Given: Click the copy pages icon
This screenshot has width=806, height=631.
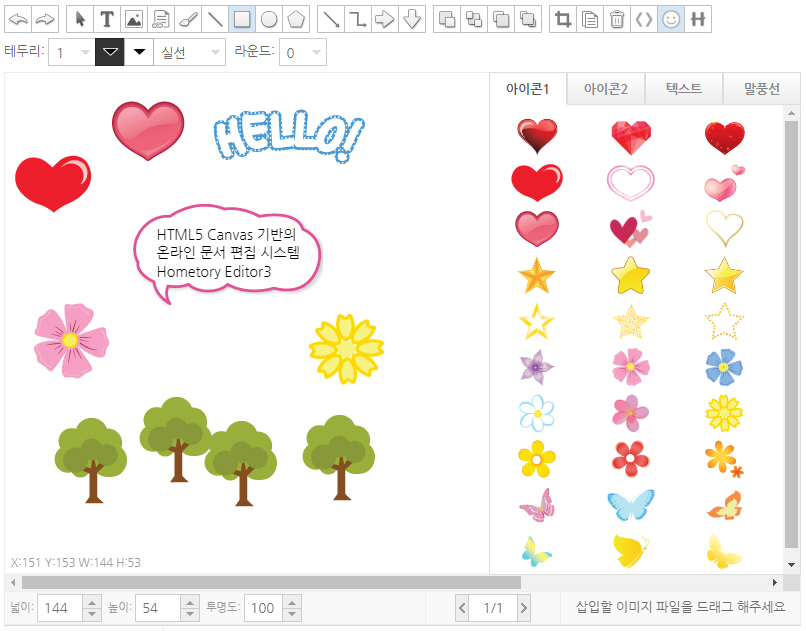Looking at the screenshot, I should (x=590, y=20).
